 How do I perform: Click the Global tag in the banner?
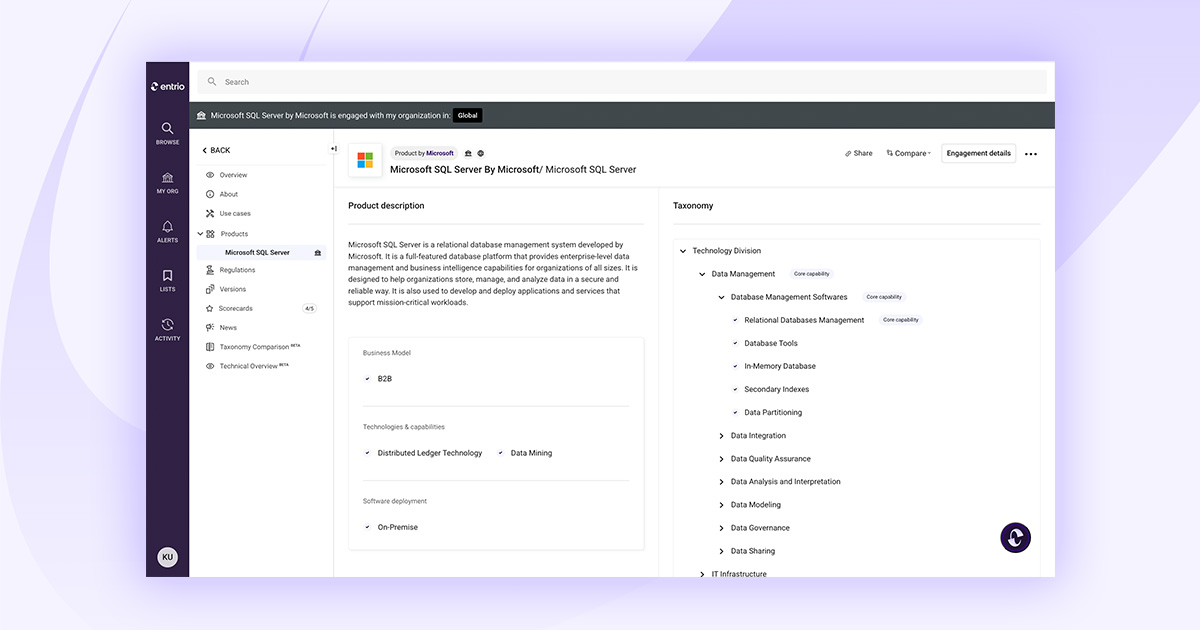pos(467,115)
